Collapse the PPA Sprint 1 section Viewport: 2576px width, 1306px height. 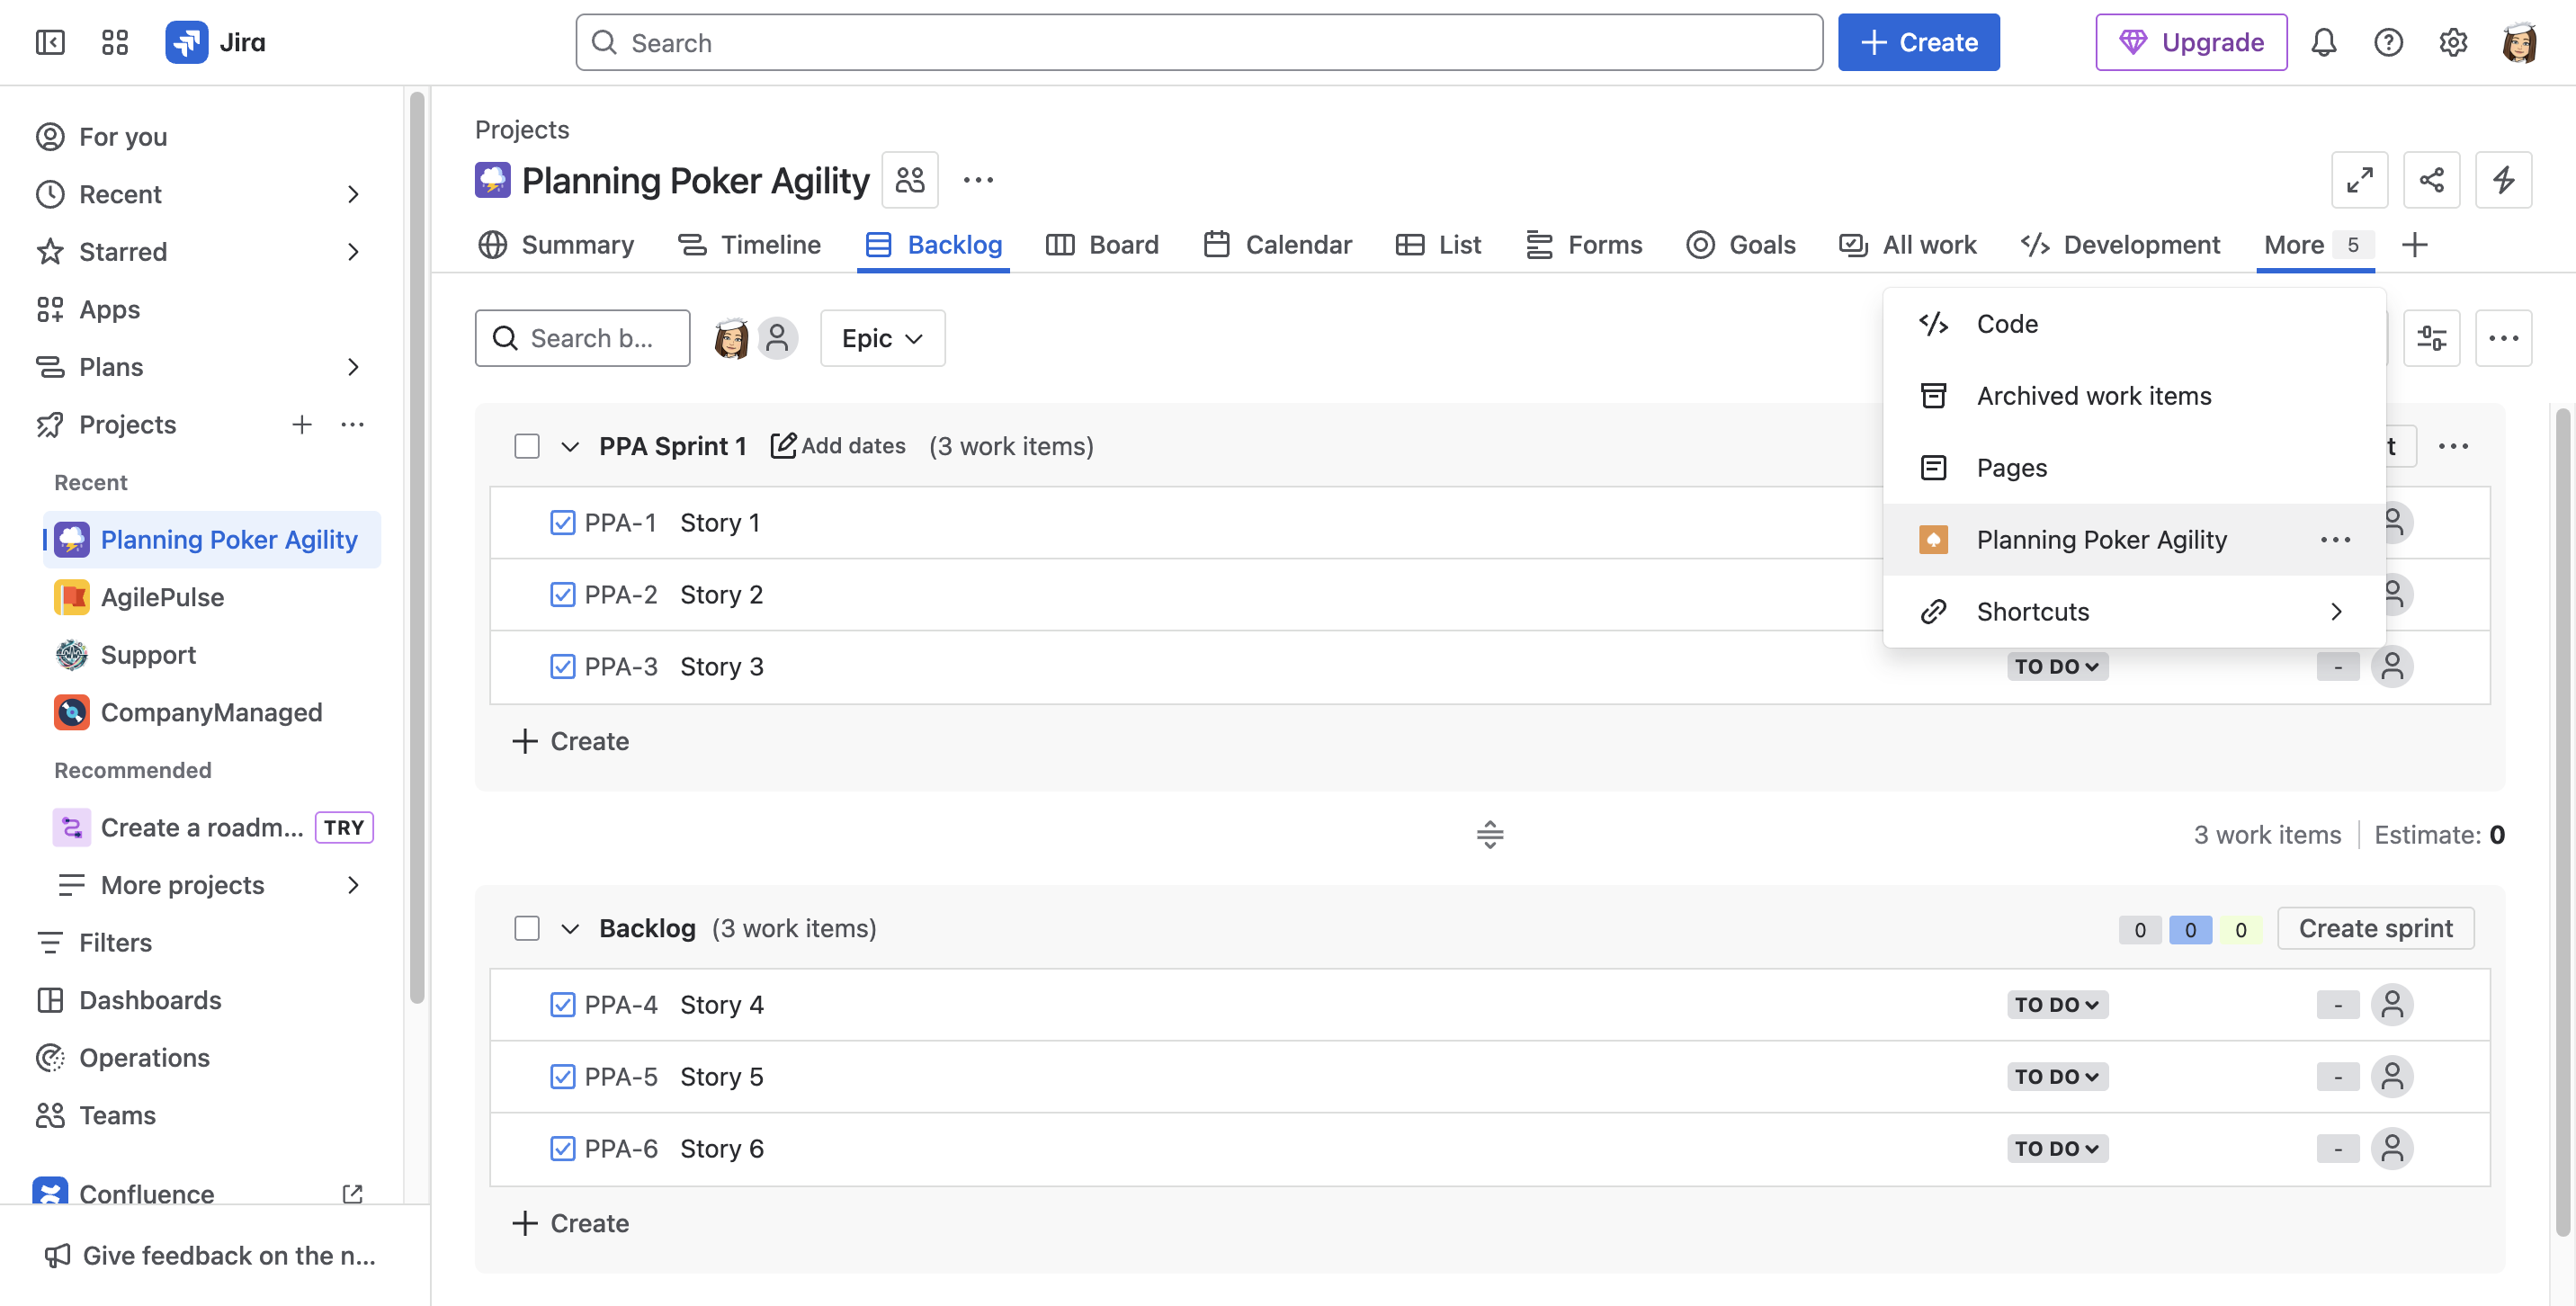pos(569,446)
